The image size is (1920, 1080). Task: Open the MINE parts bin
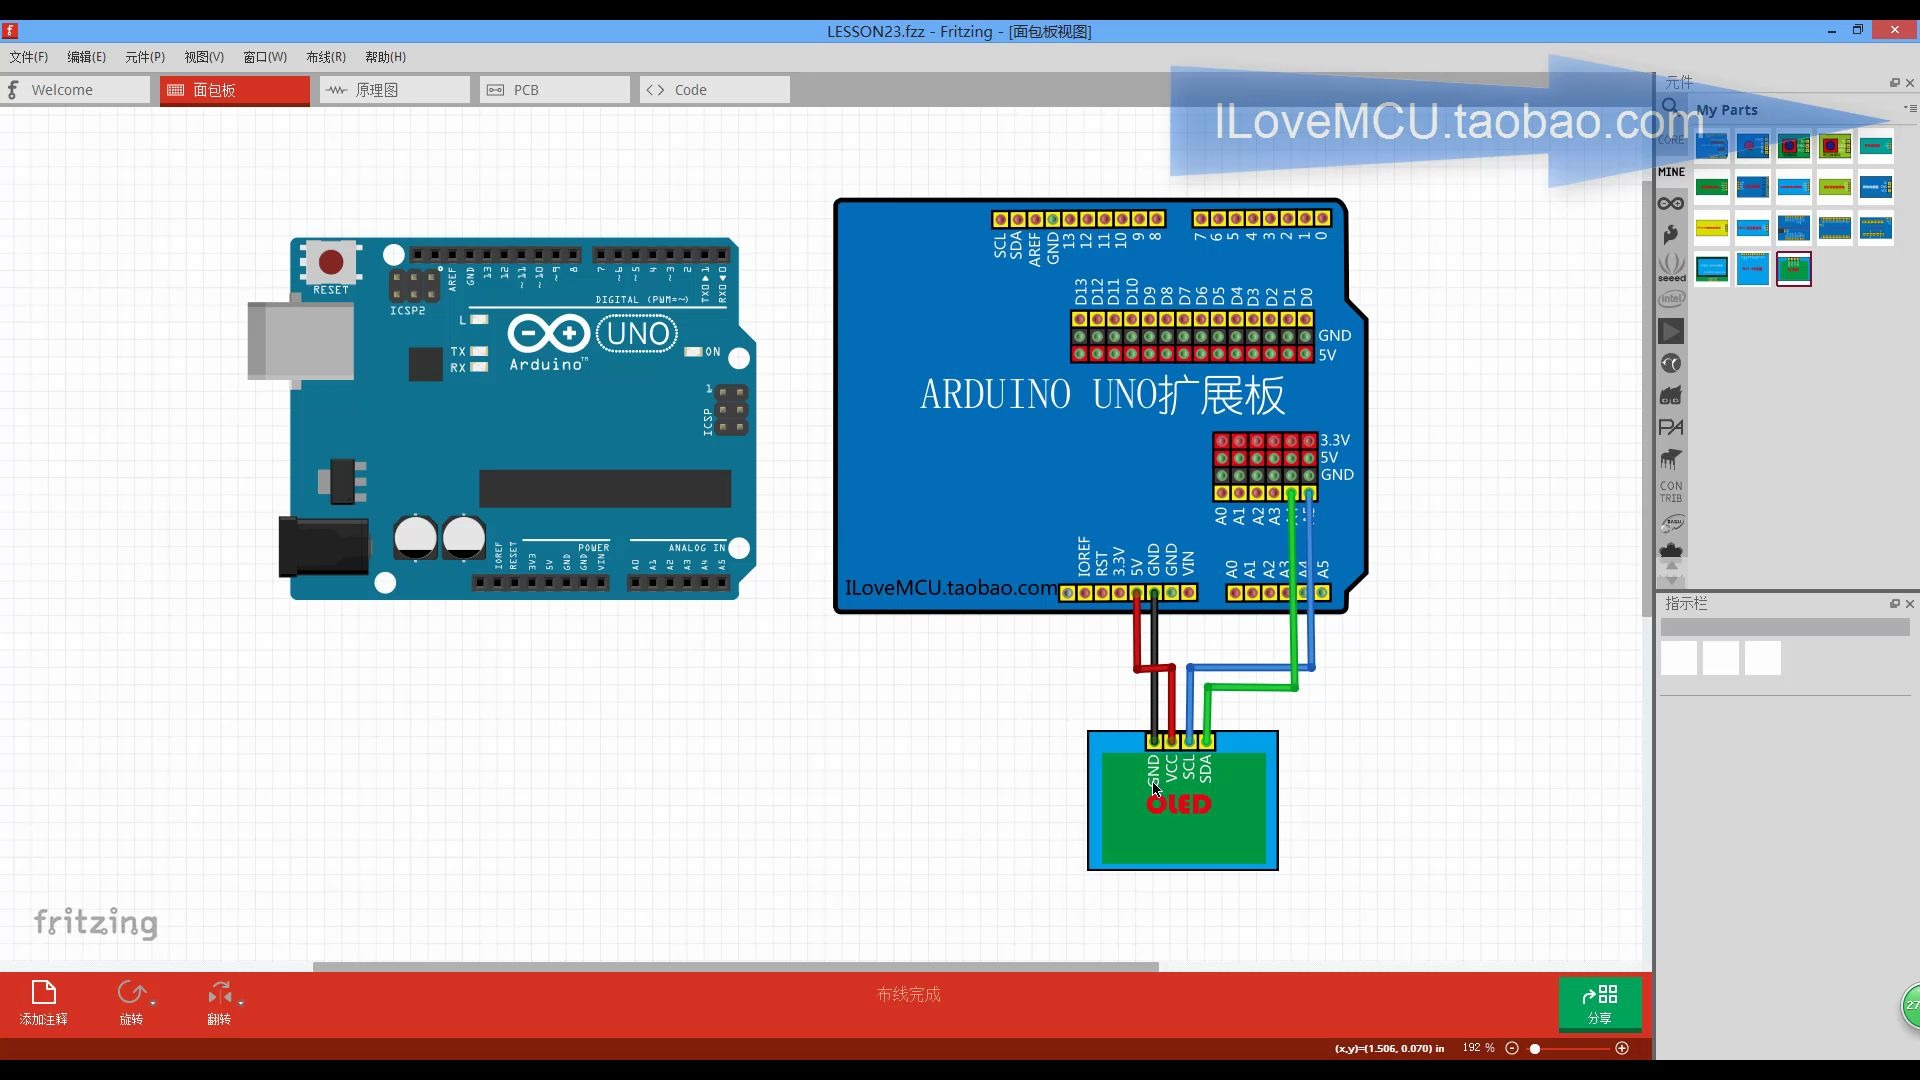pos(1671,172)
